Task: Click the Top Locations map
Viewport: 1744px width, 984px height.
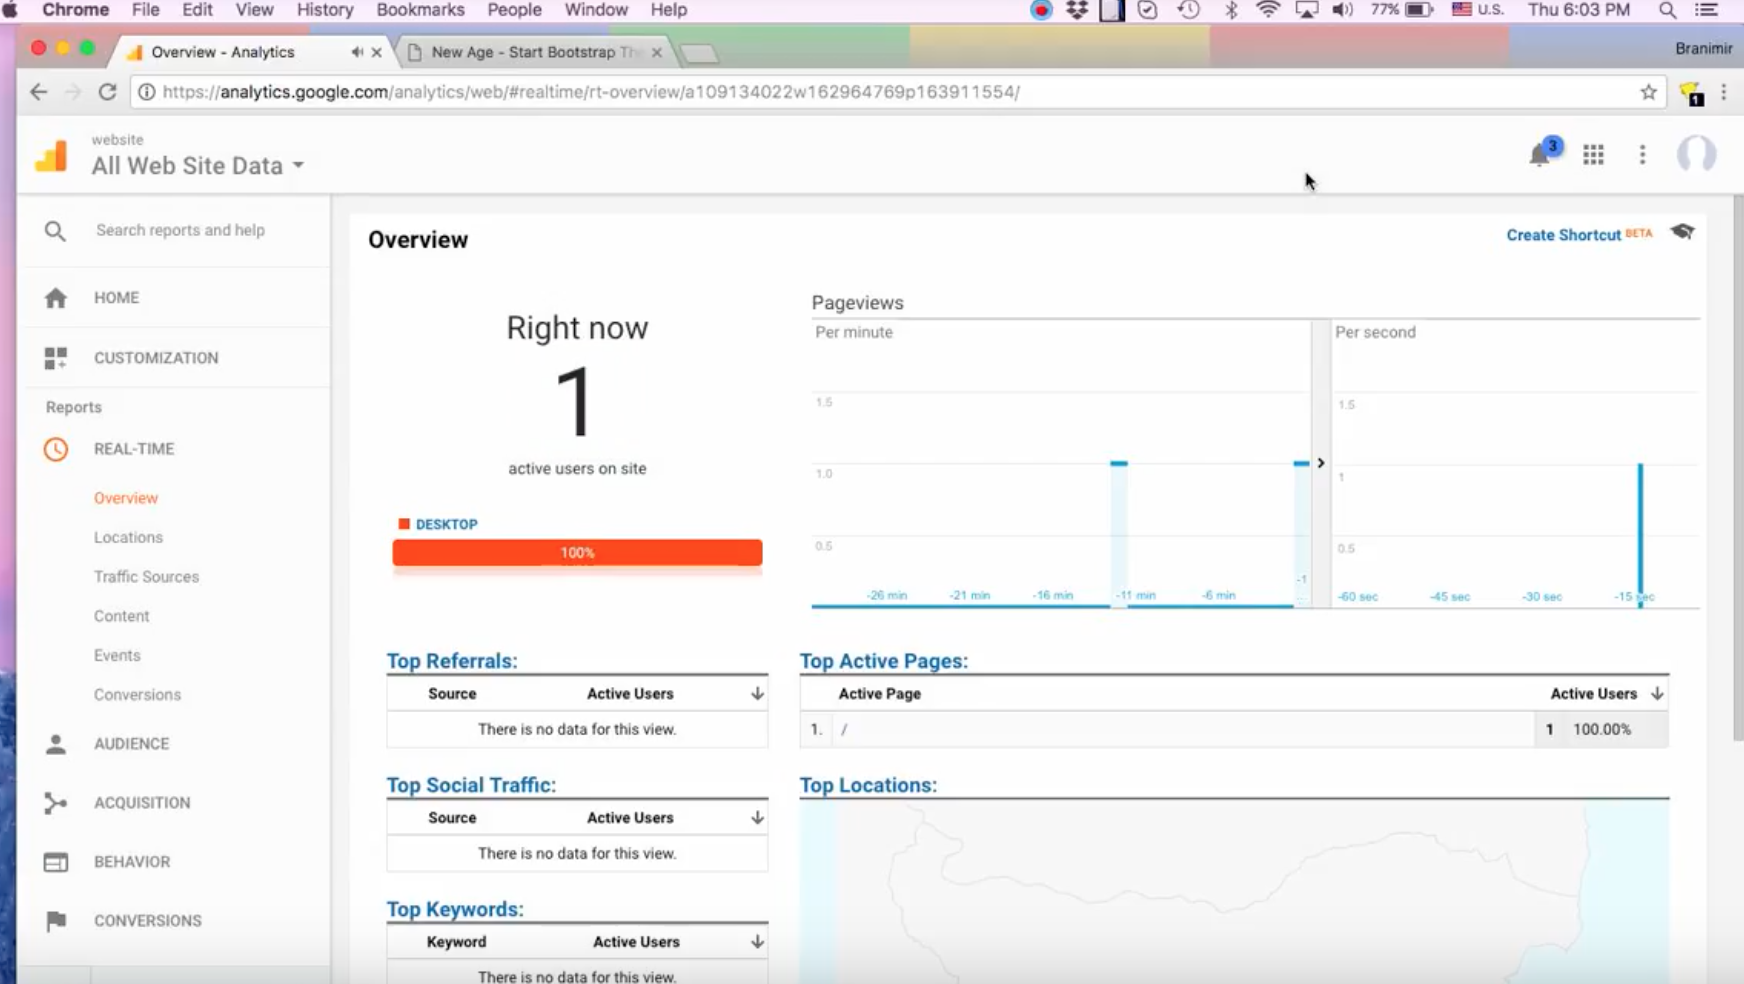Action: (x=1234, y=892)
